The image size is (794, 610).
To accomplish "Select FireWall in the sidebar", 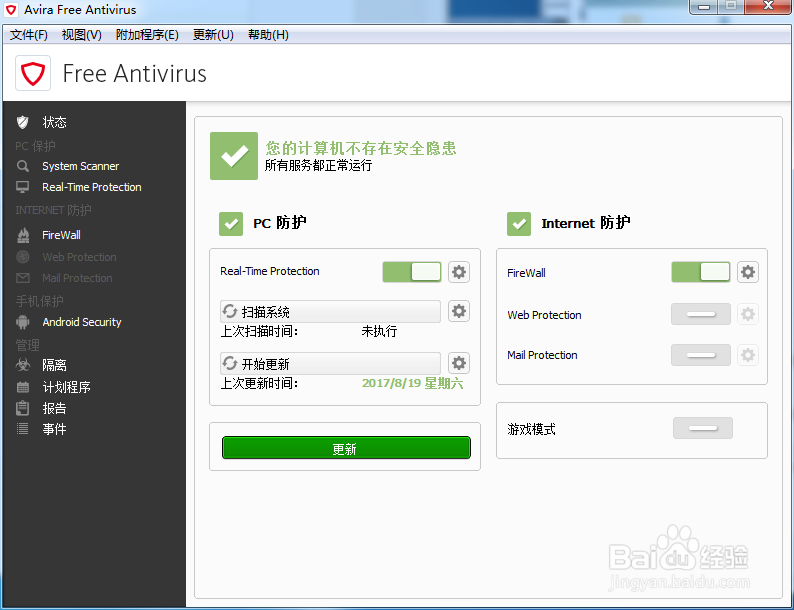I will pyautogui.click(x=61, y=235).
